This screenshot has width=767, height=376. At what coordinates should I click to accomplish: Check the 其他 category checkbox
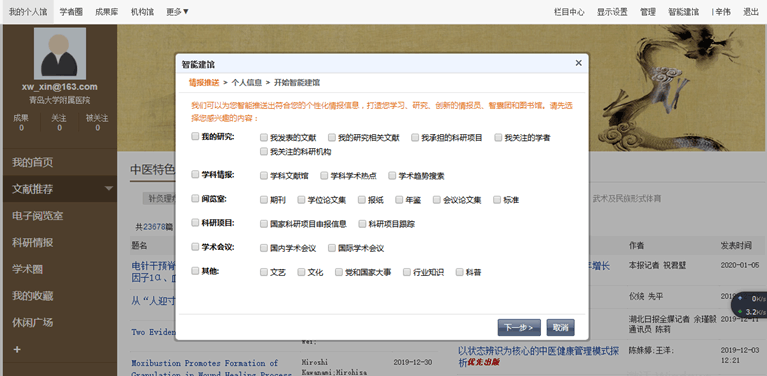point(195,270)
